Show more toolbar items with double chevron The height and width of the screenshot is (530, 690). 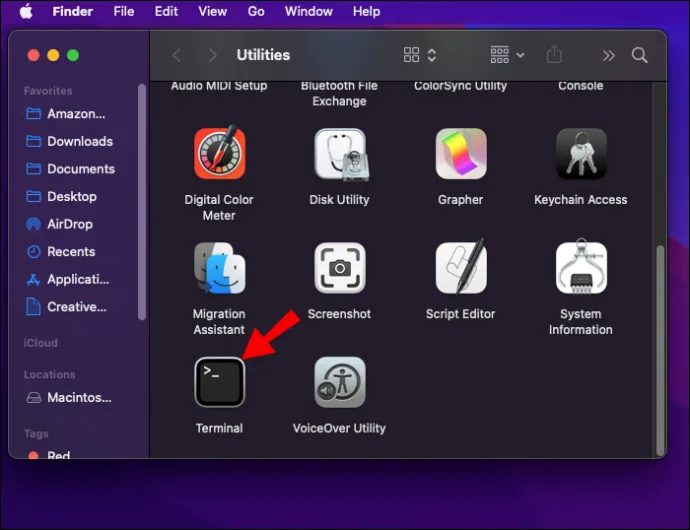[x=609, y=55]
